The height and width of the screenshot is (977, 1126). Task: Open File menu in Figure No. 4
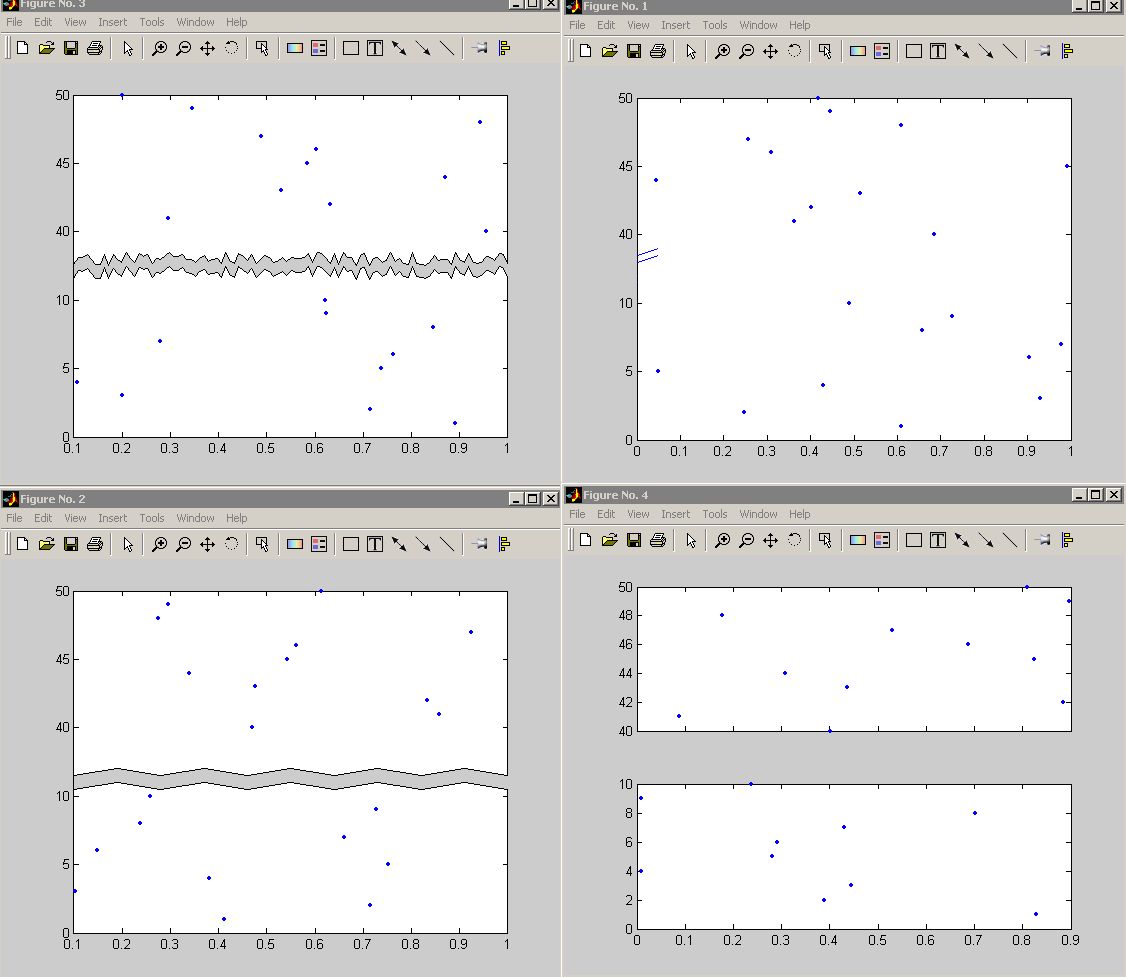point(577,514)
